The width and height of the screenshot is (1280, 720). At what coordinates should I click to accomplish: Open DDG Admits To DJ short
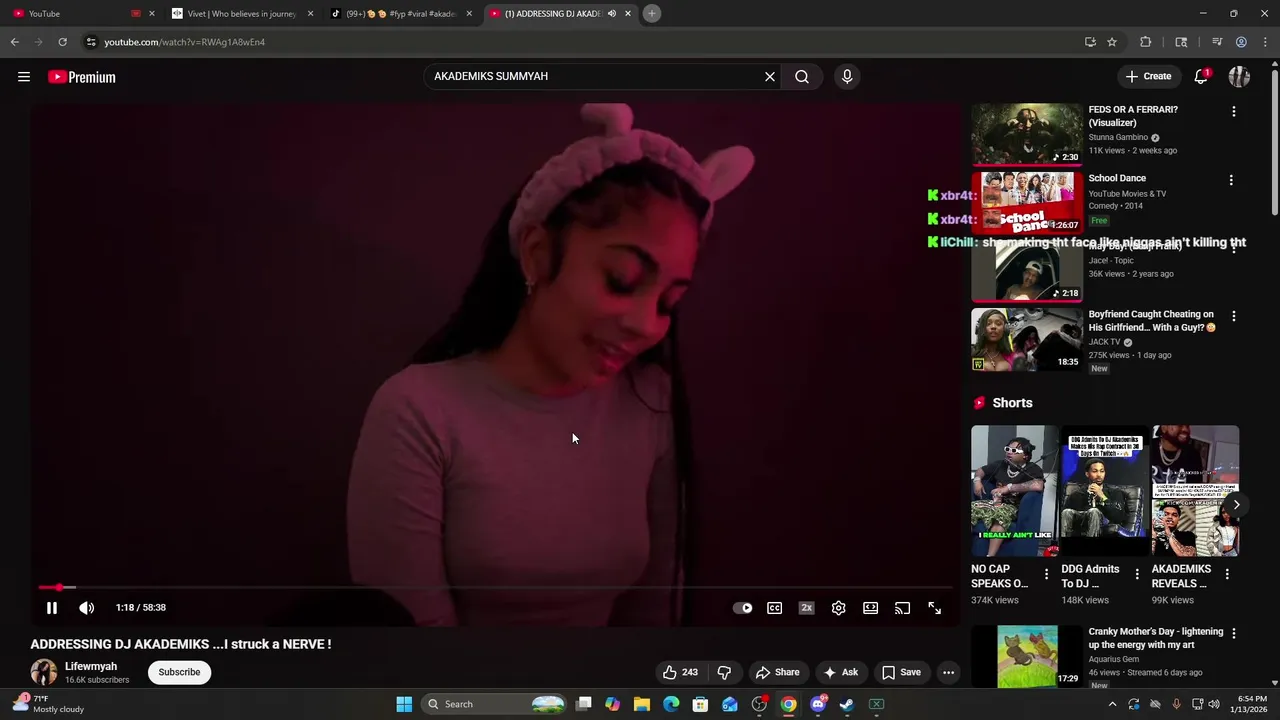(1105, 491)
